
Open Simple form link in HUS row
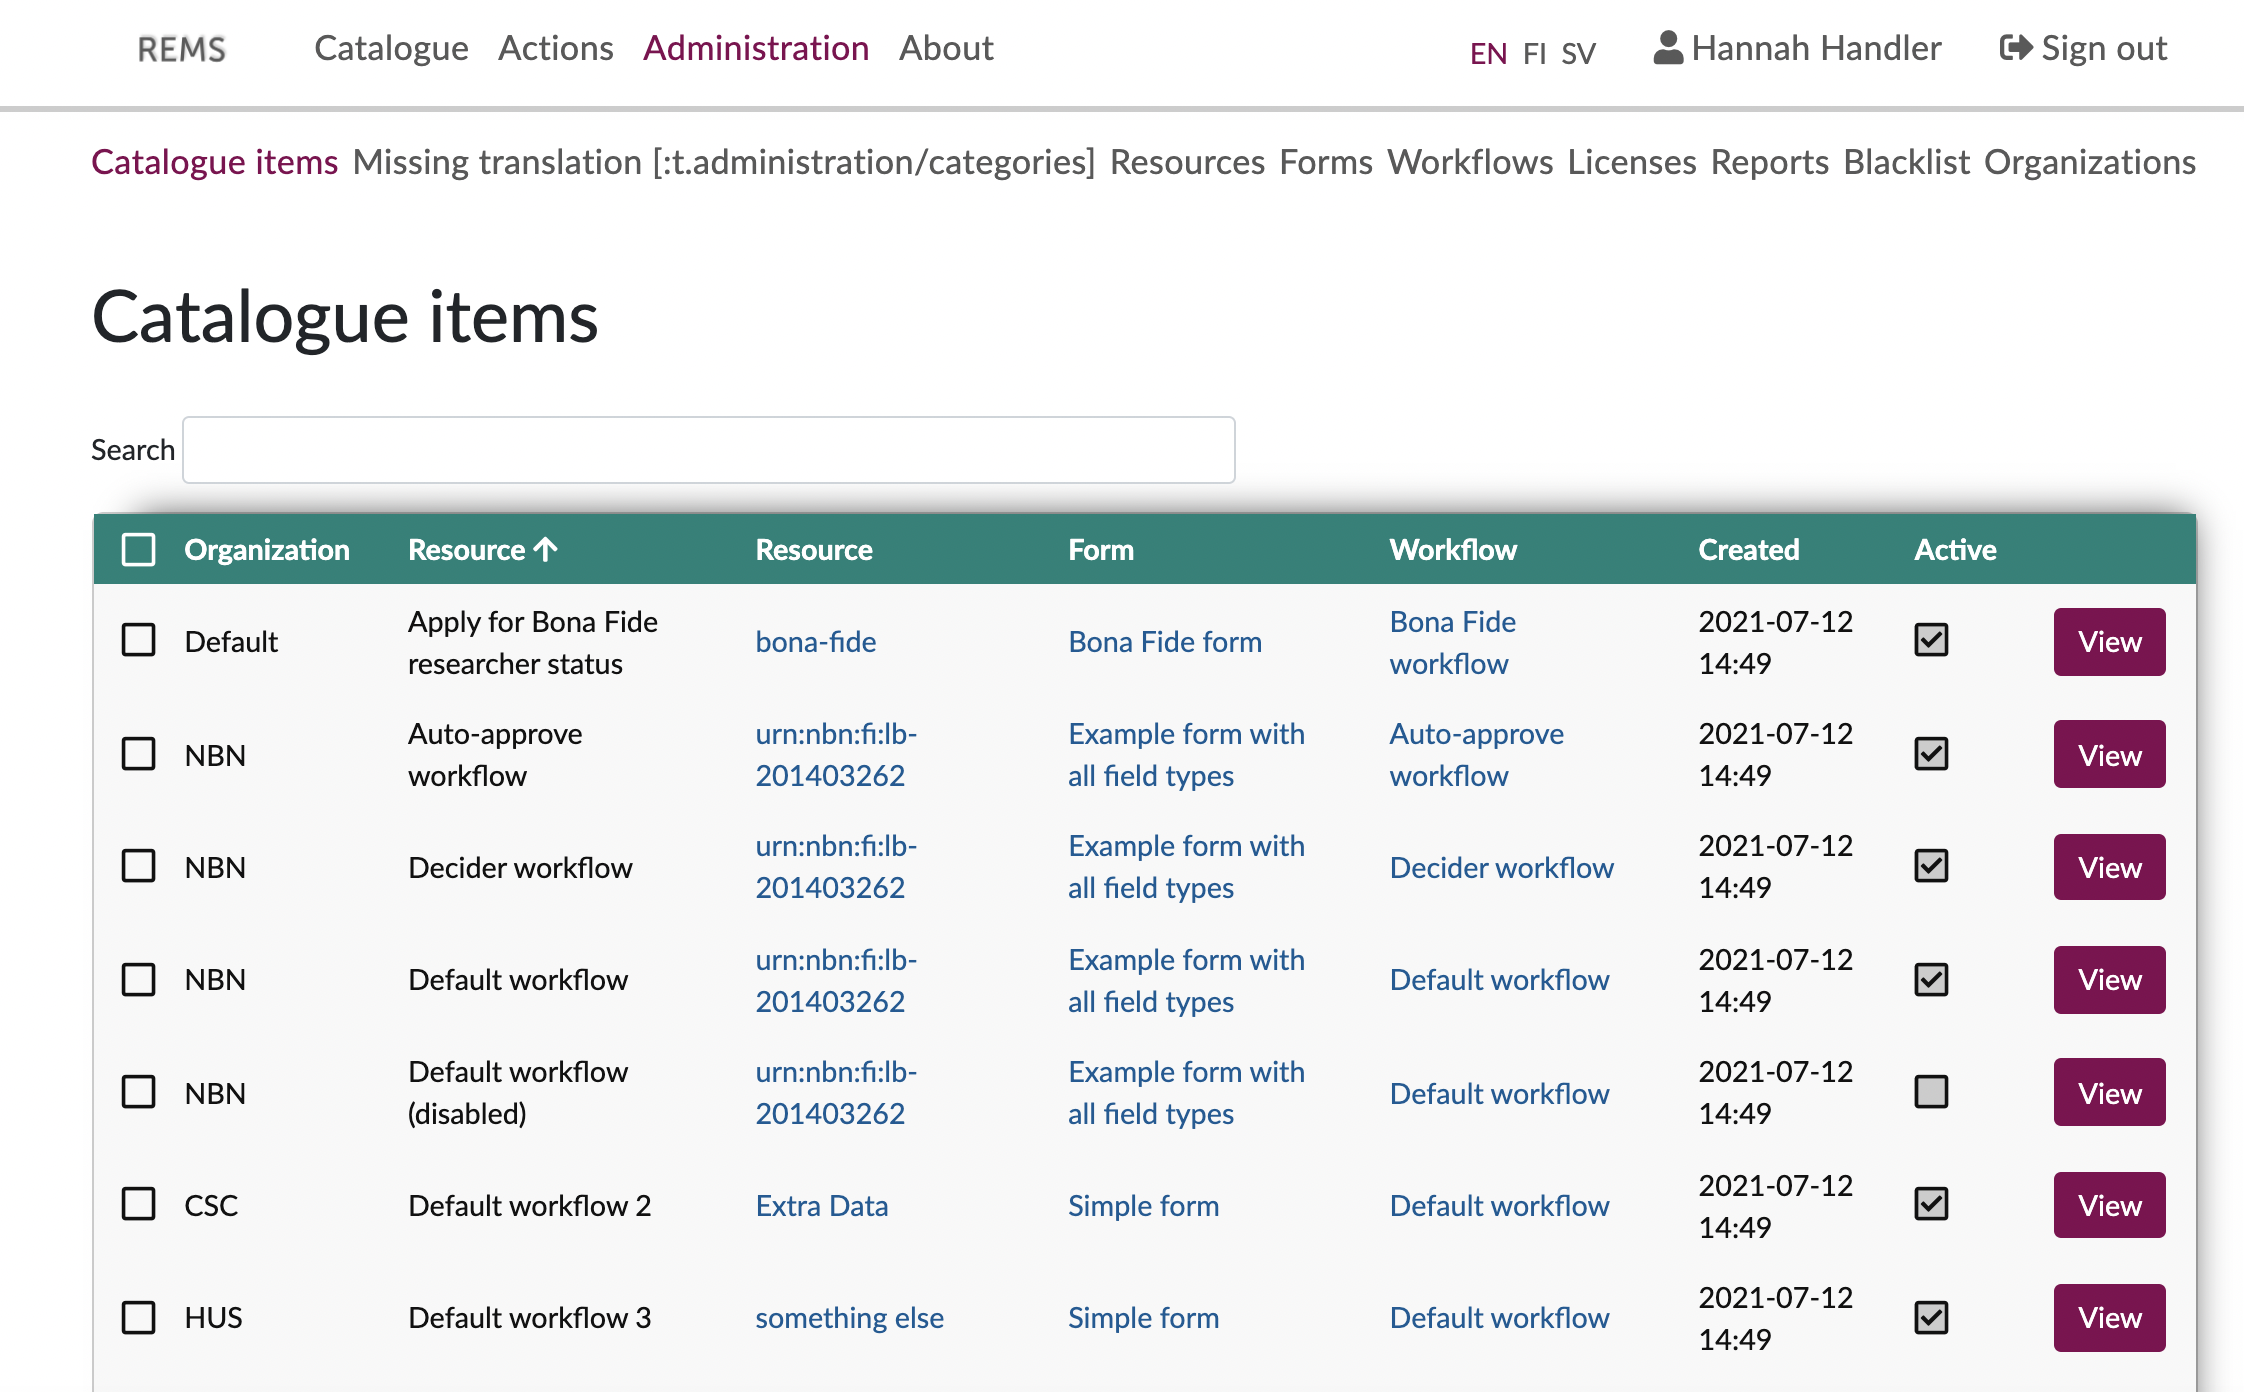pos(1143,1318)
